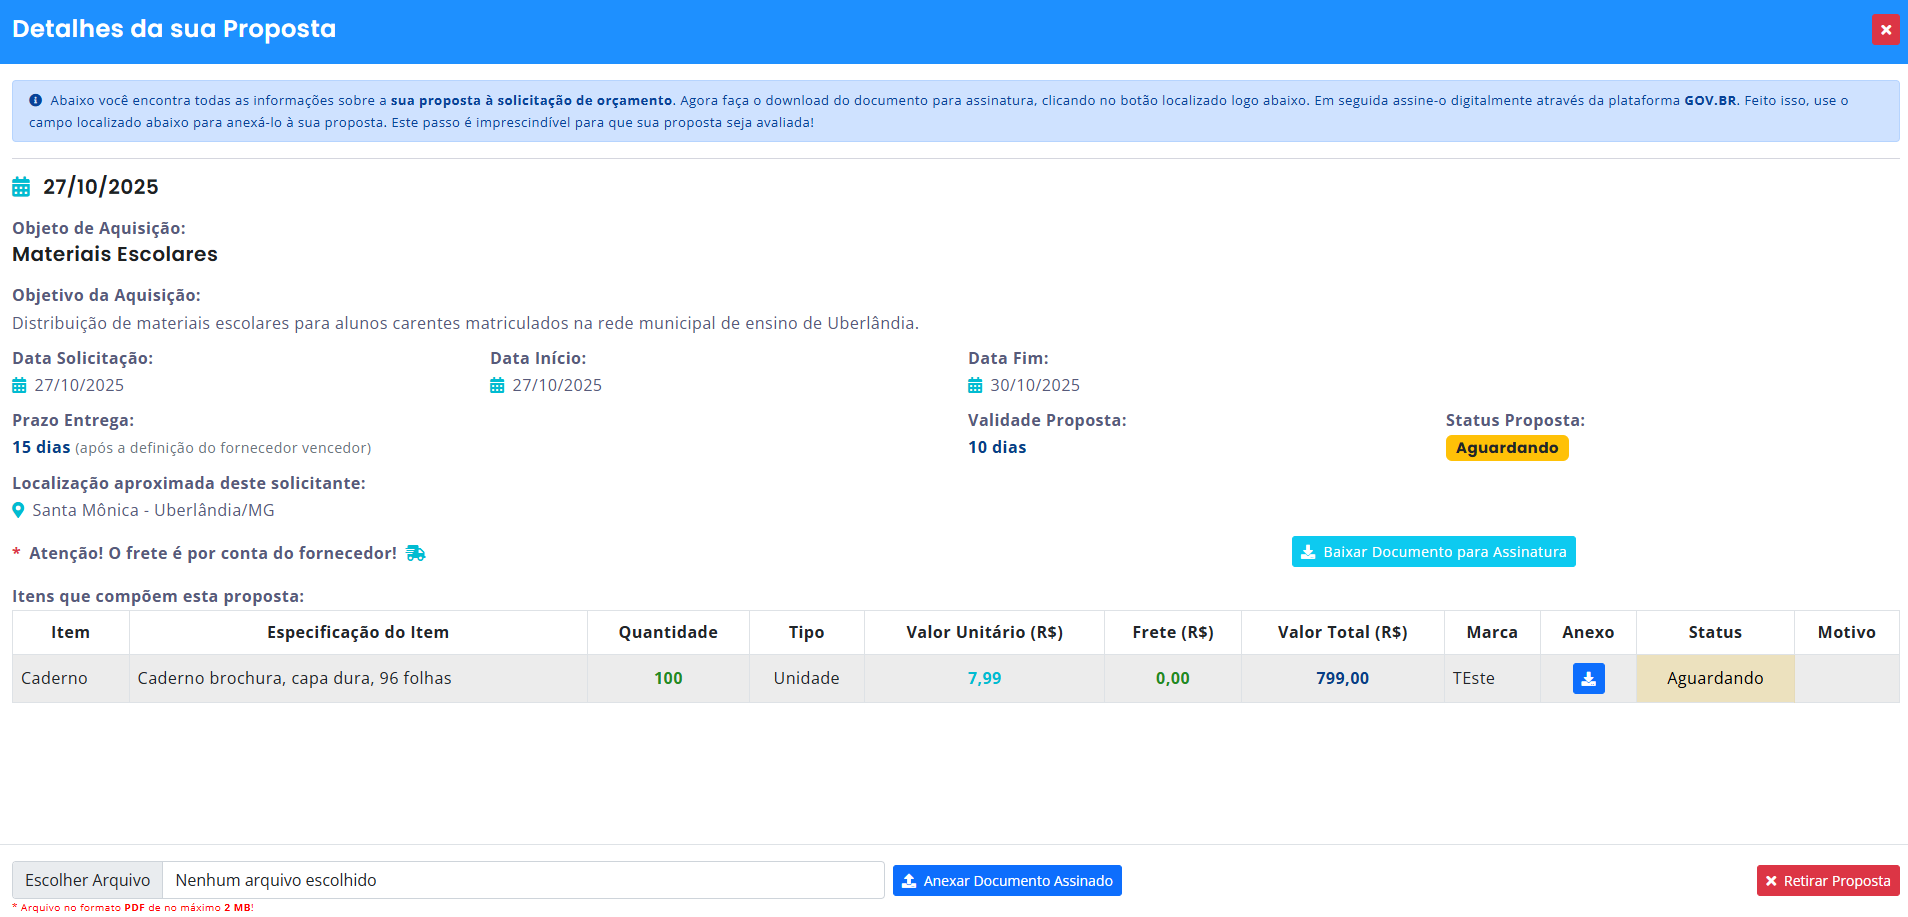Click the calendar icon under Data Solicitação
The height and width of the screenshot is (917, 1908).
19,386
